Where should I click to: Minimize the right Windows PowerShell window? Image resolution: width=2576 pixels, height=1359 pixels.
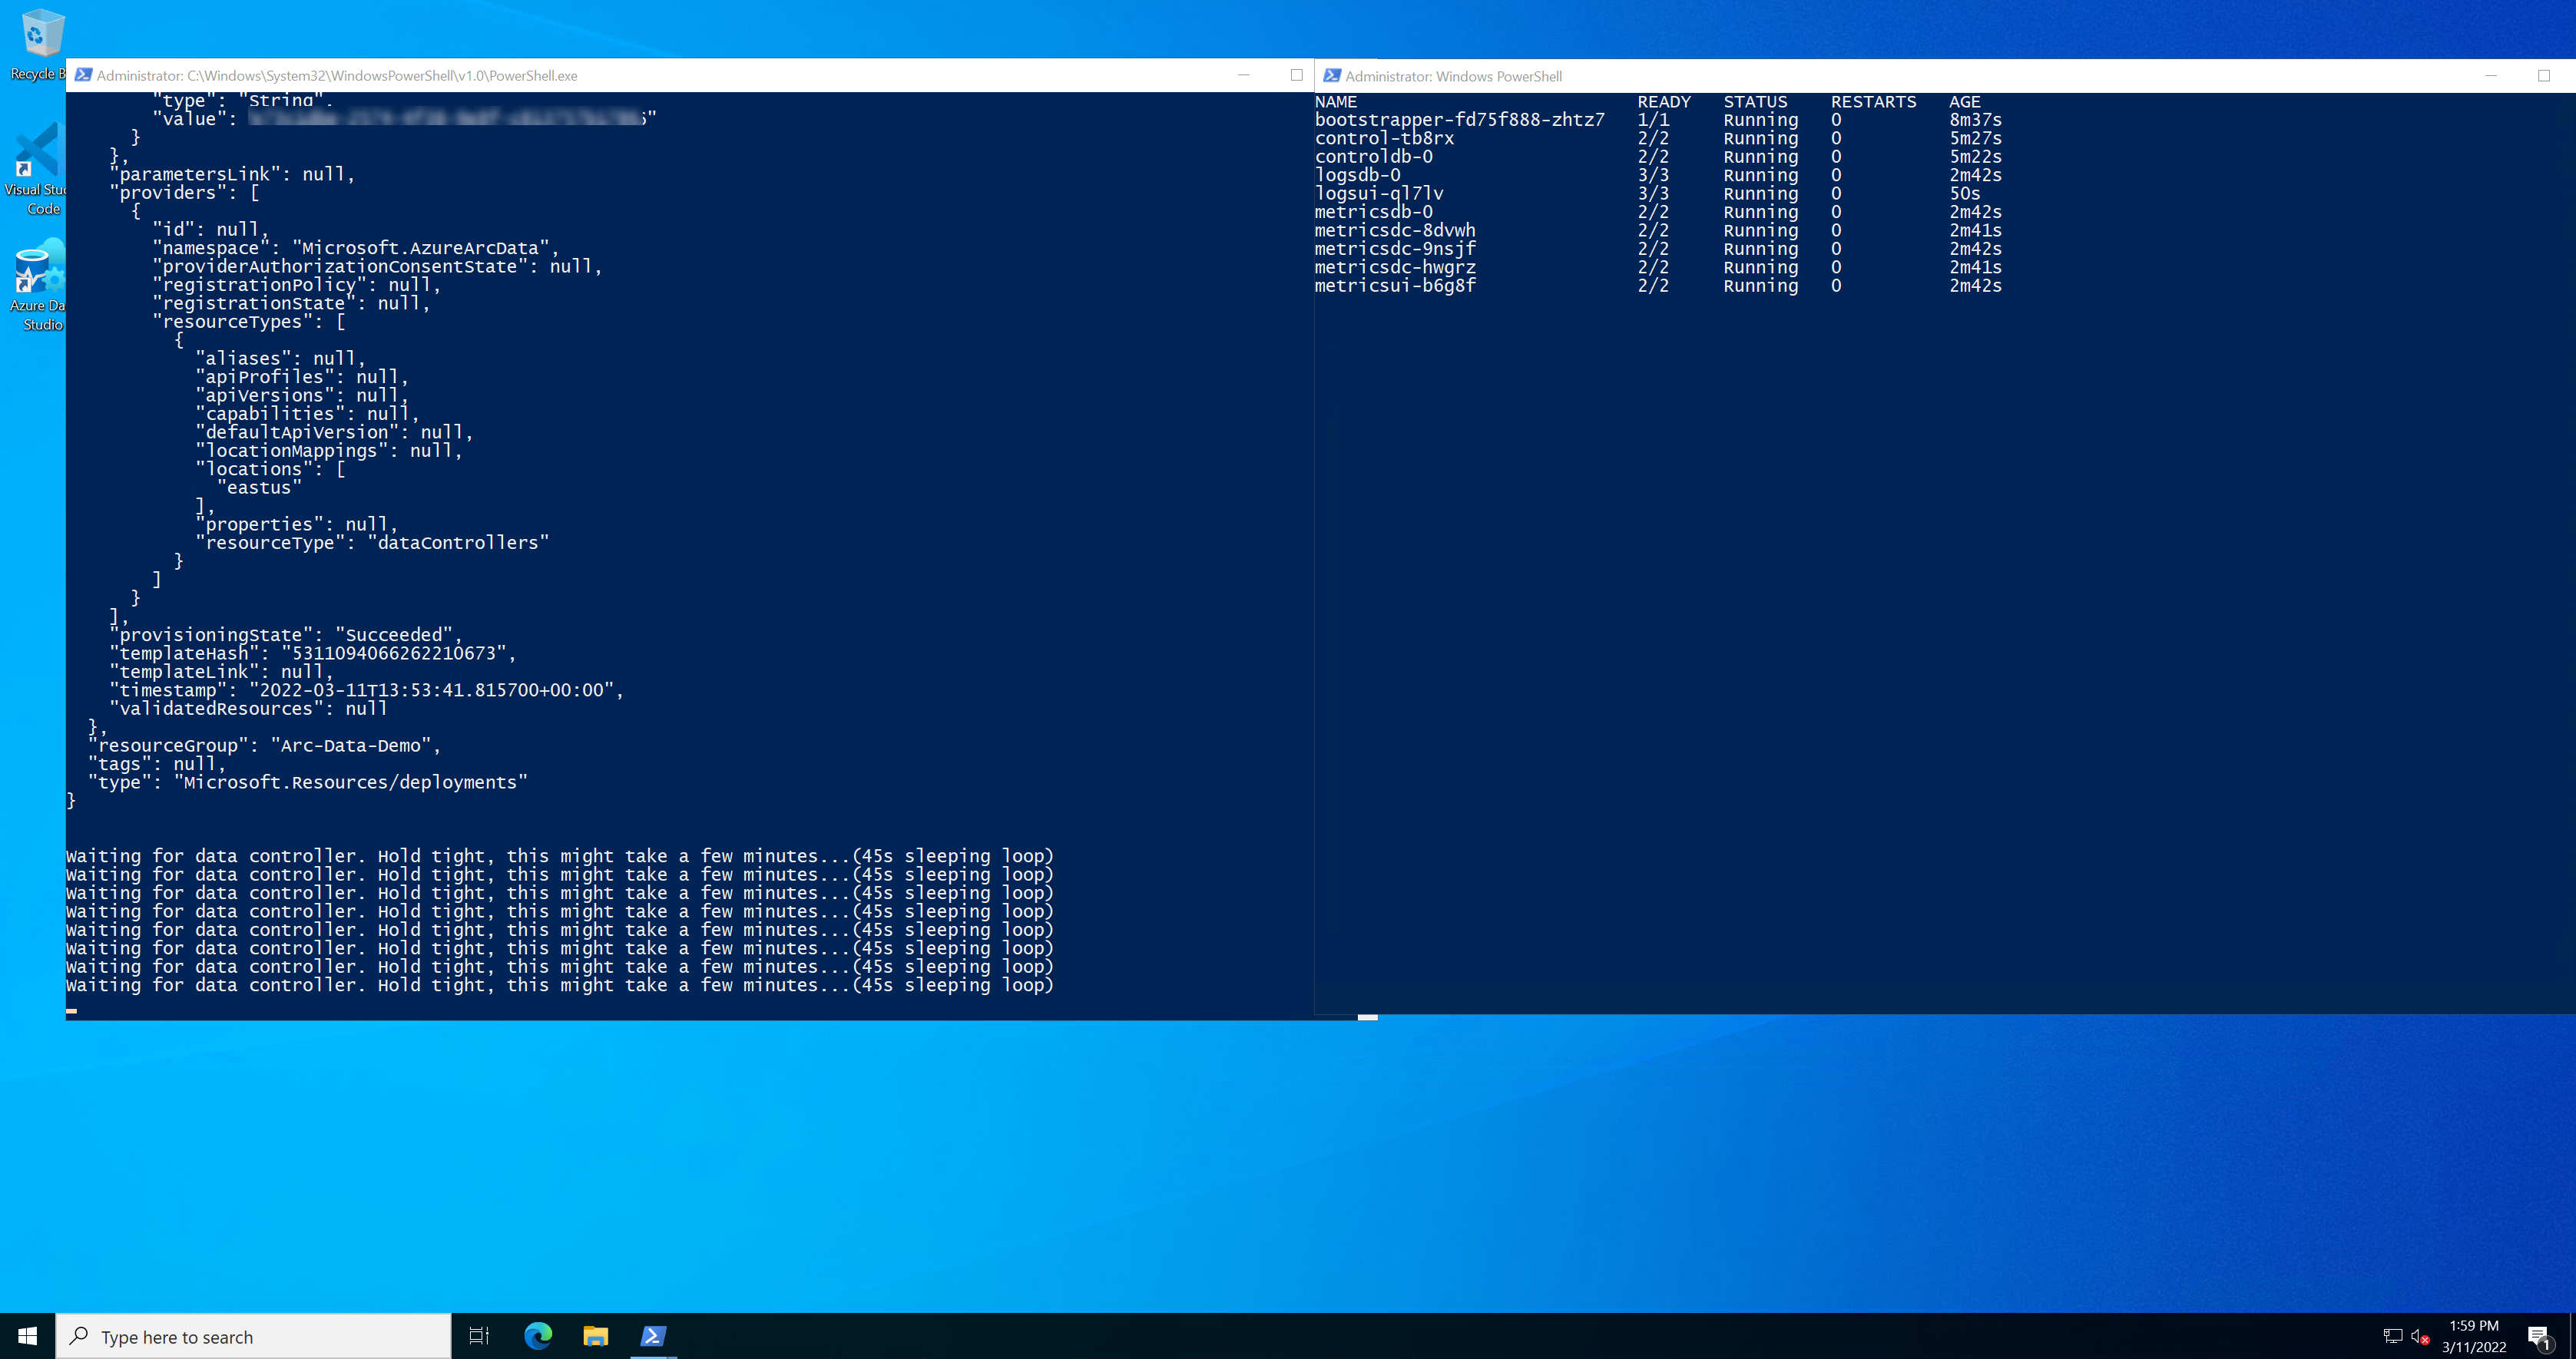pos(2491,76)
